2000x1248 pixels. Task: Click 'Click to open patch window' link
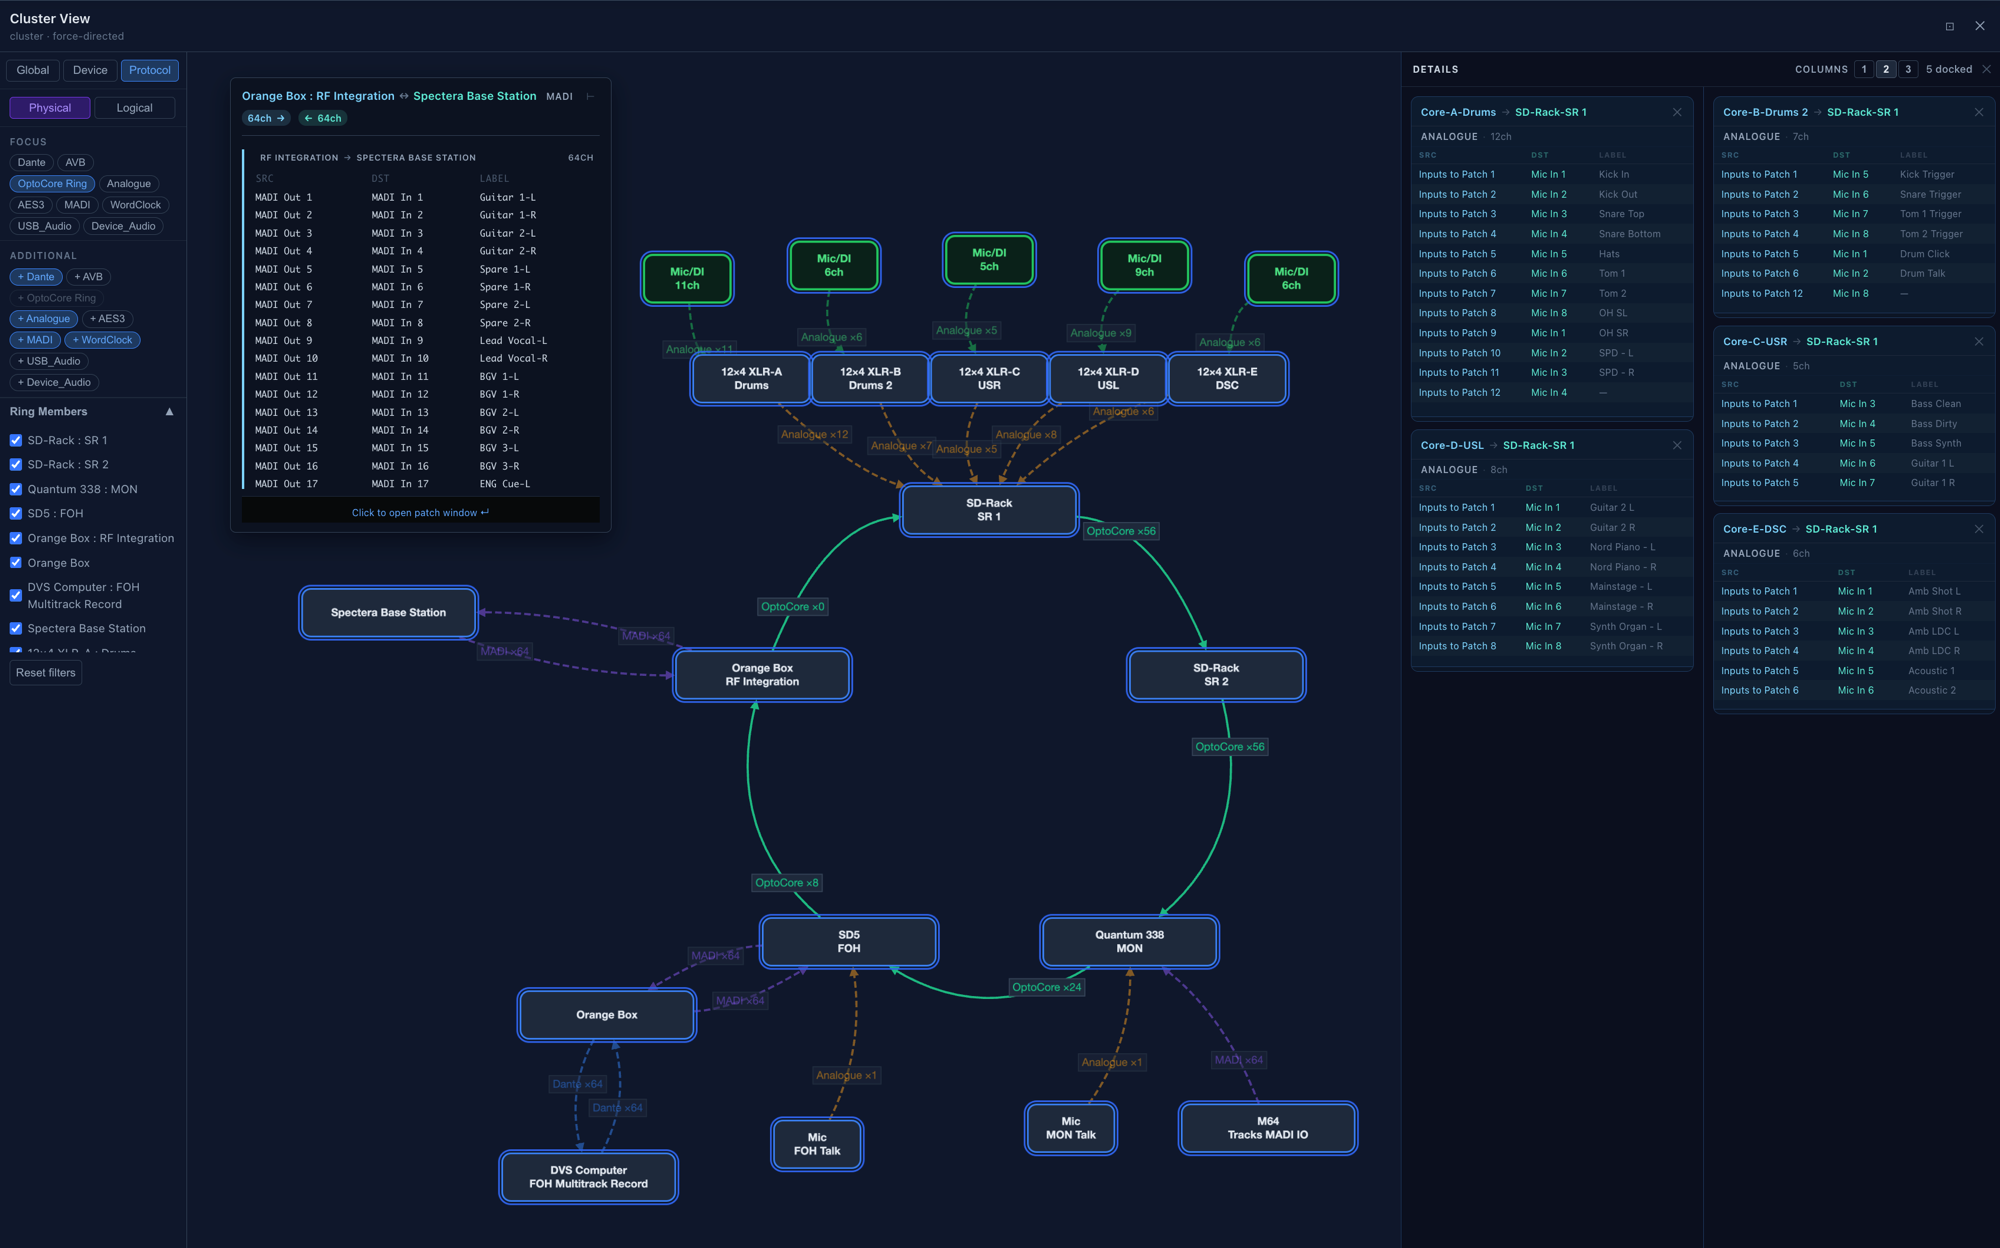[420, 513]
